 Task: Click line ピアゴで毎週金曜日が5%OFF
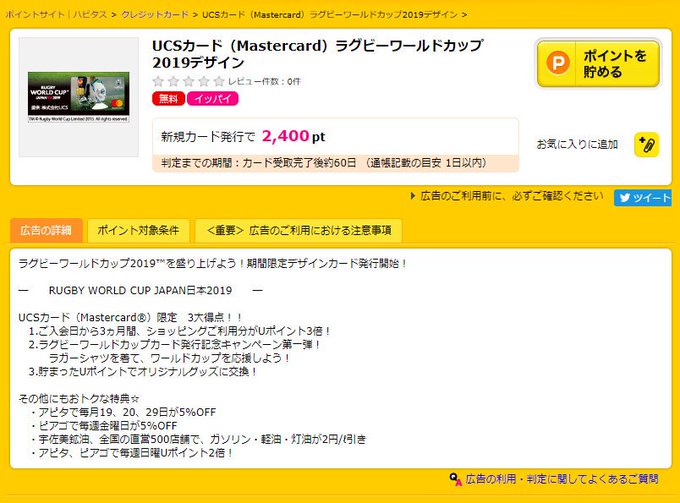pyautogui.click(x=104, y=425)
